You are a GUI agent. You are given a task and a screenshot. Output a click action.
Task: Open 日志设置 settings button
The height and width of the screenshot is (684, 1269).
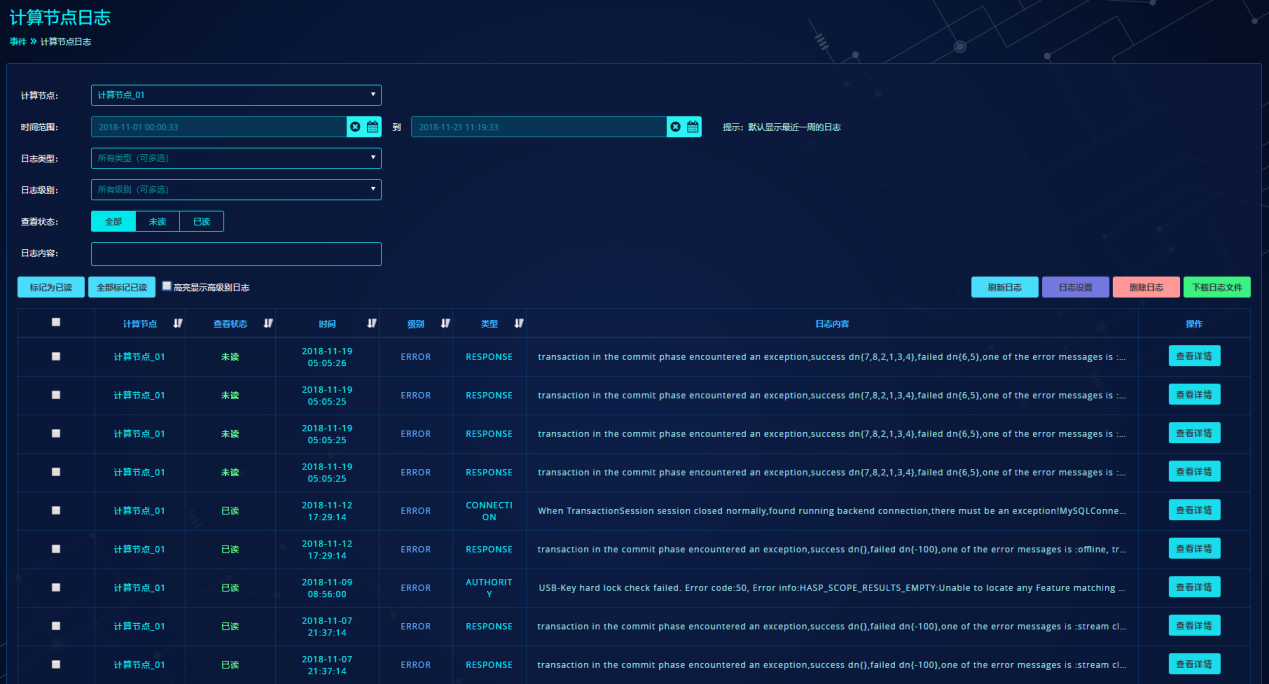click(x=1076, y=287)
